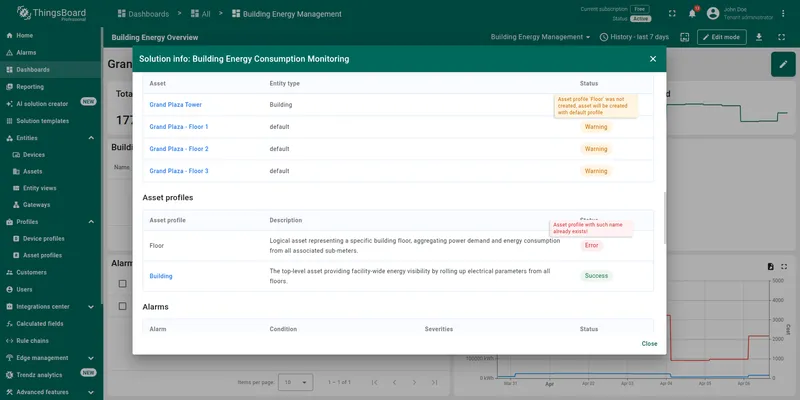Open the three-dot menu in top header
The width and height of the screenshot is (800, 400).
click(783, 14)
